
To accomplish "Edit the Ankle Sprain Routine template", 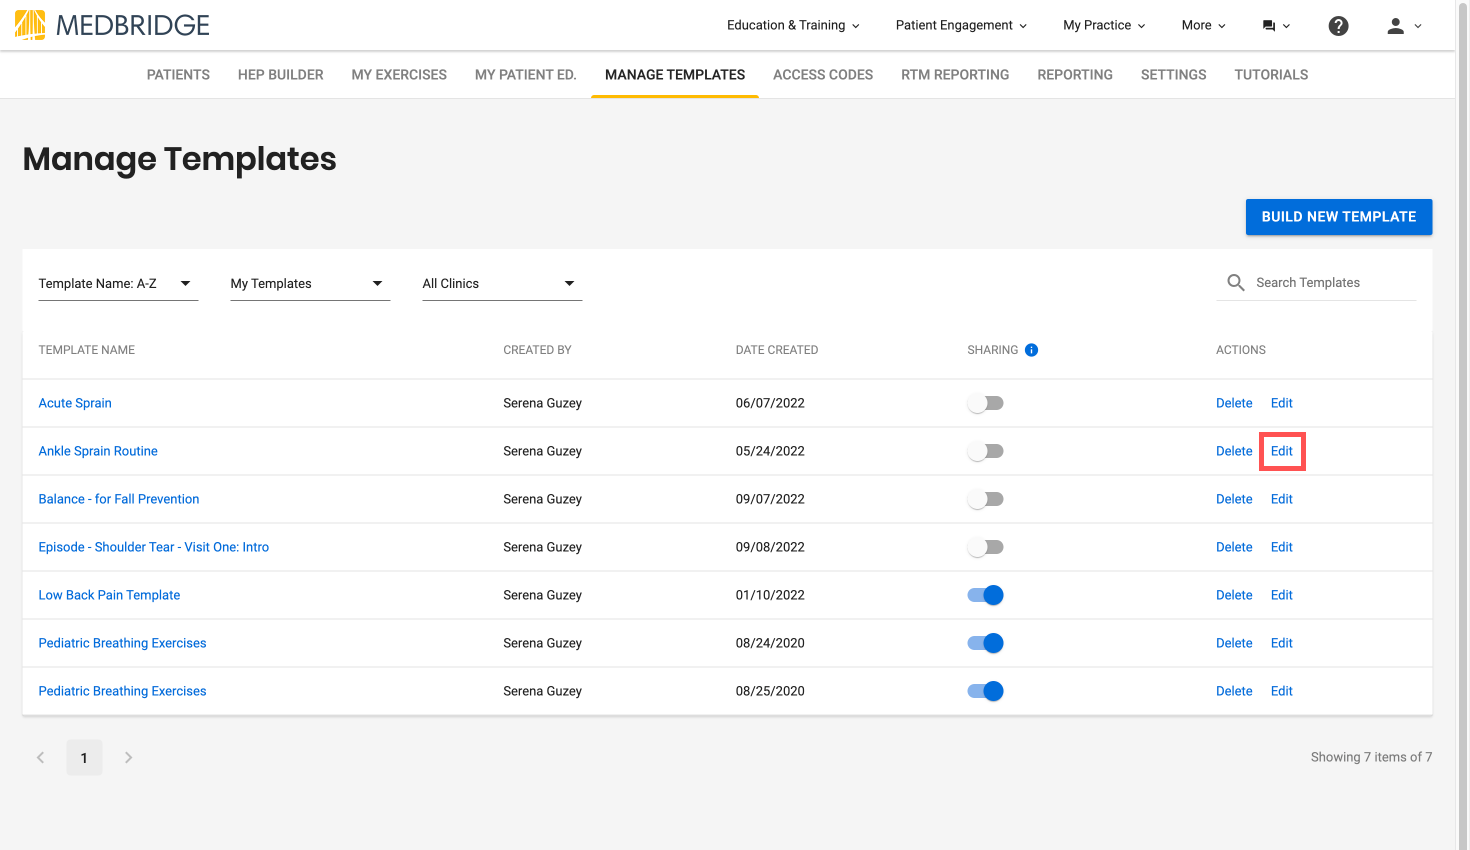I will [x=1282, y=451].
